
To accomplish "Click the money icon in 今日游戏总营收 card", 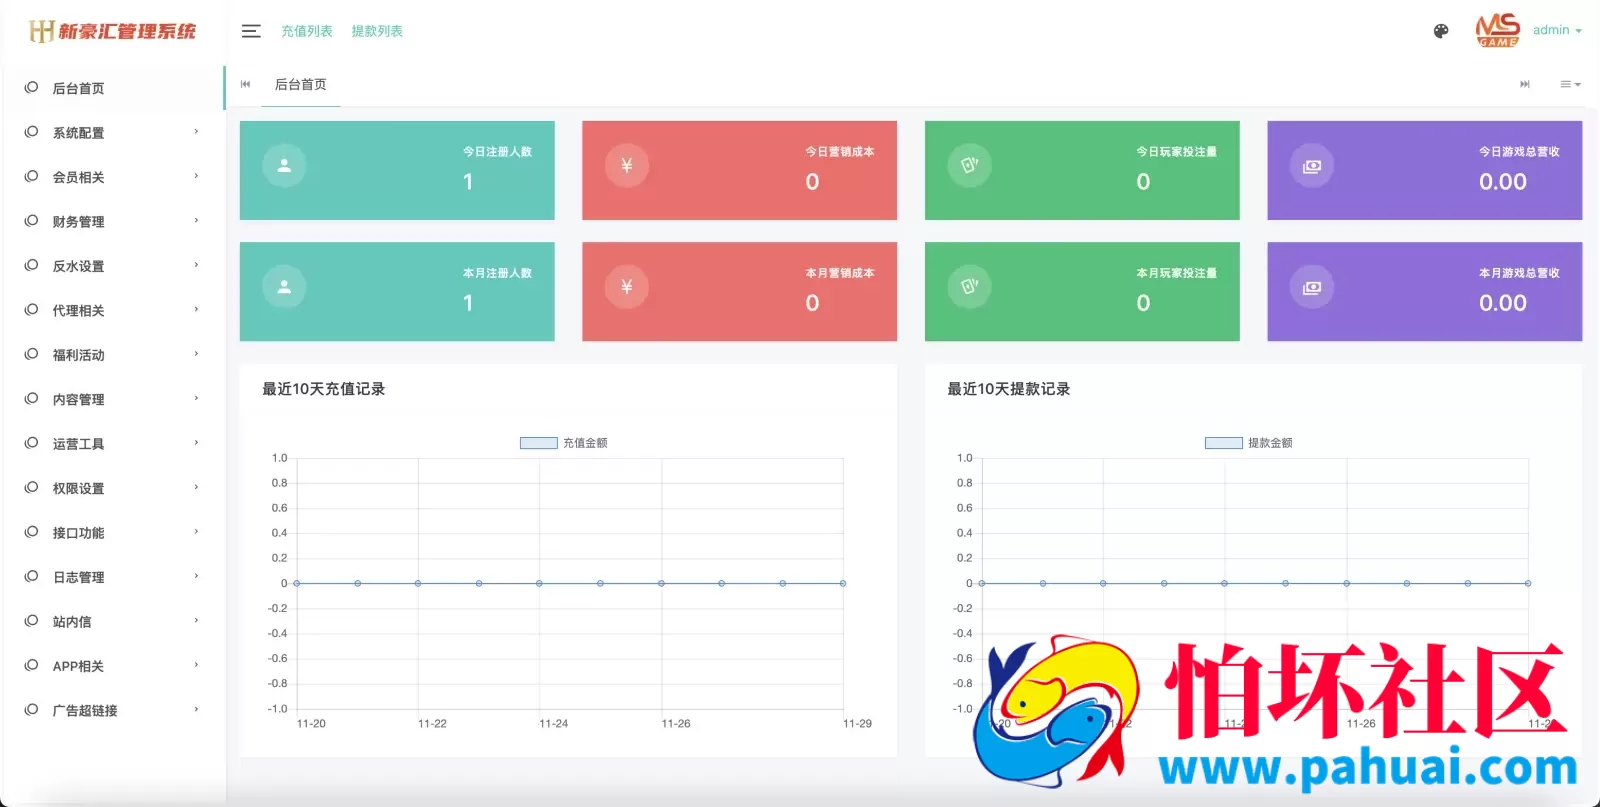I will [1312, 166].
